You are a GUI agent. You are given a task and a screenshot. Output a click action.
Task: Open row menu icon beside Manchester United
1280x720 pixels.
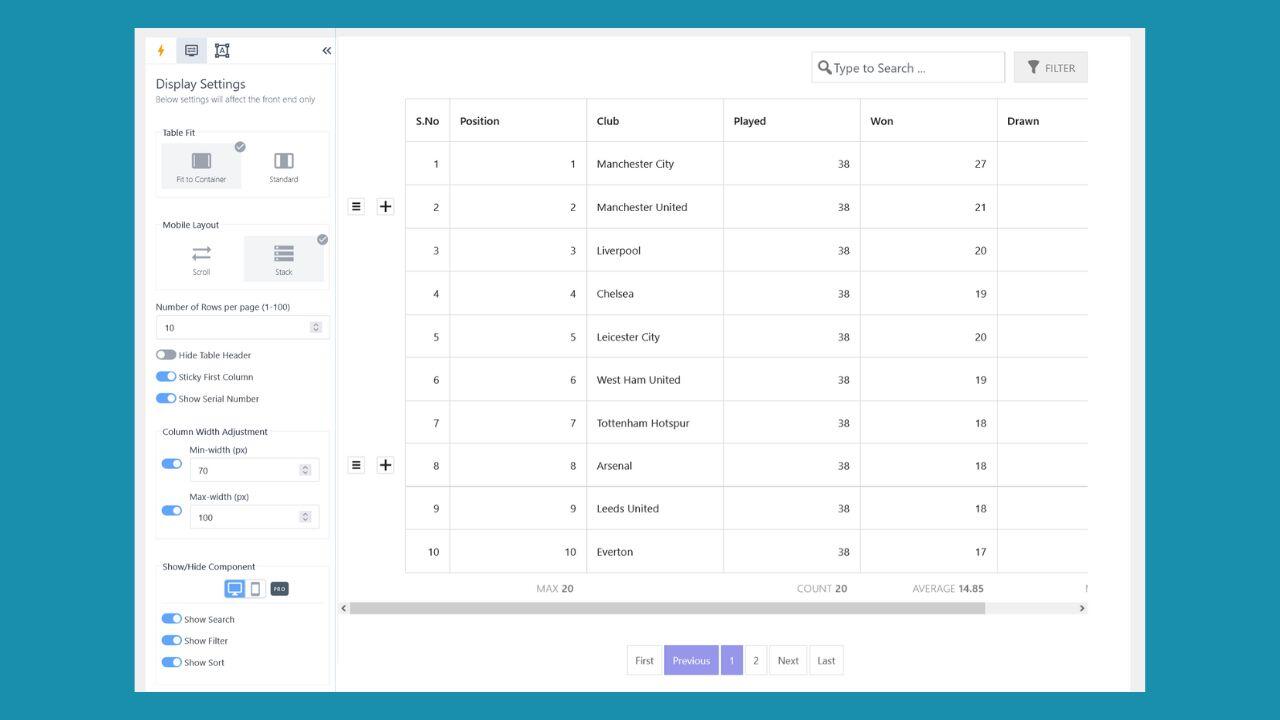click(356, 207)
